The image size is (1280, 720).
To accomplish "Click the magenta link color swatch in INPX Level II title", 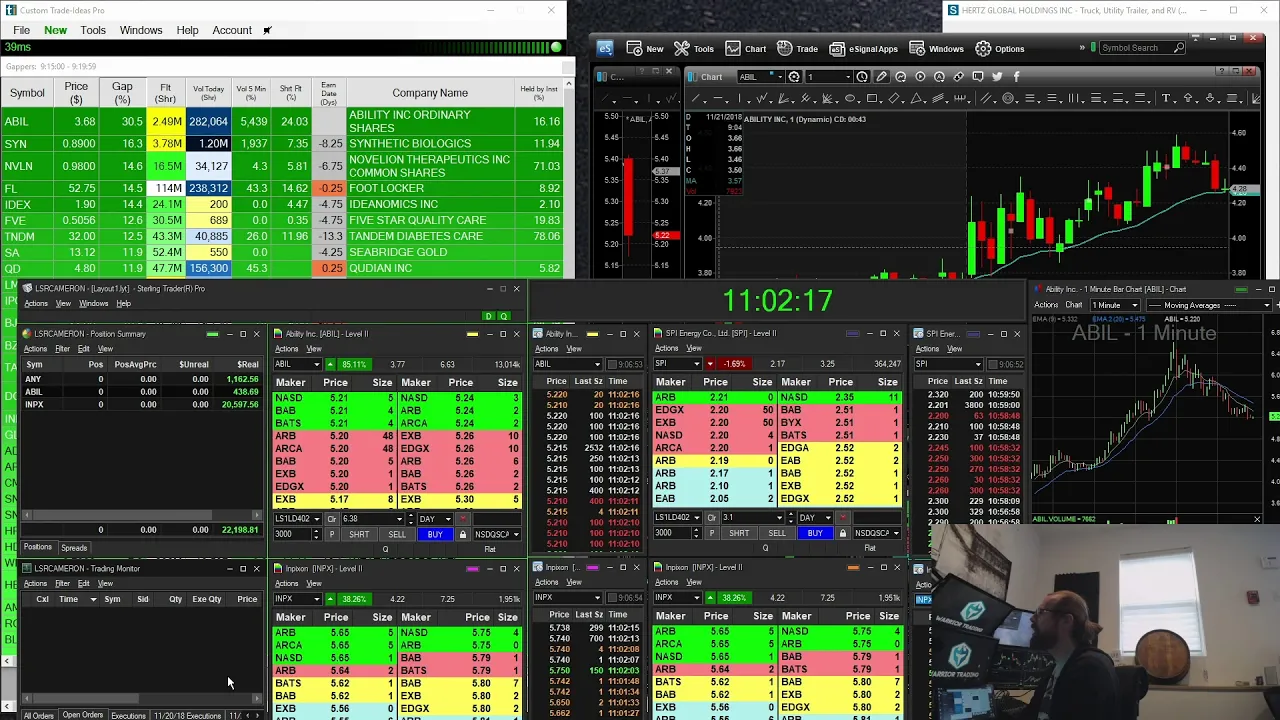I will [x=472, y=569].
